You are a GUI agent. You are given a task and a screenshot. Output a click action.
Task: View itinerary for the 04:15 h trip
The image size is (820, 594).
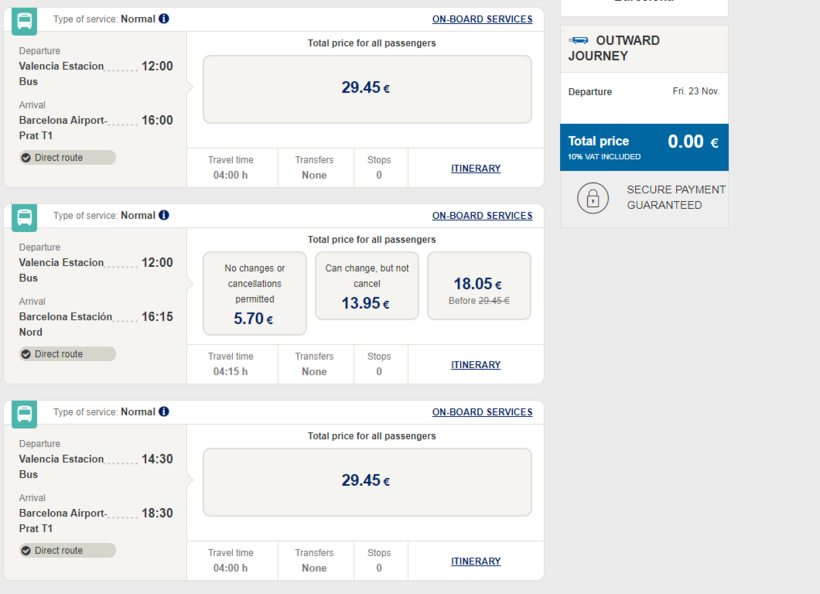coord(476,365)
